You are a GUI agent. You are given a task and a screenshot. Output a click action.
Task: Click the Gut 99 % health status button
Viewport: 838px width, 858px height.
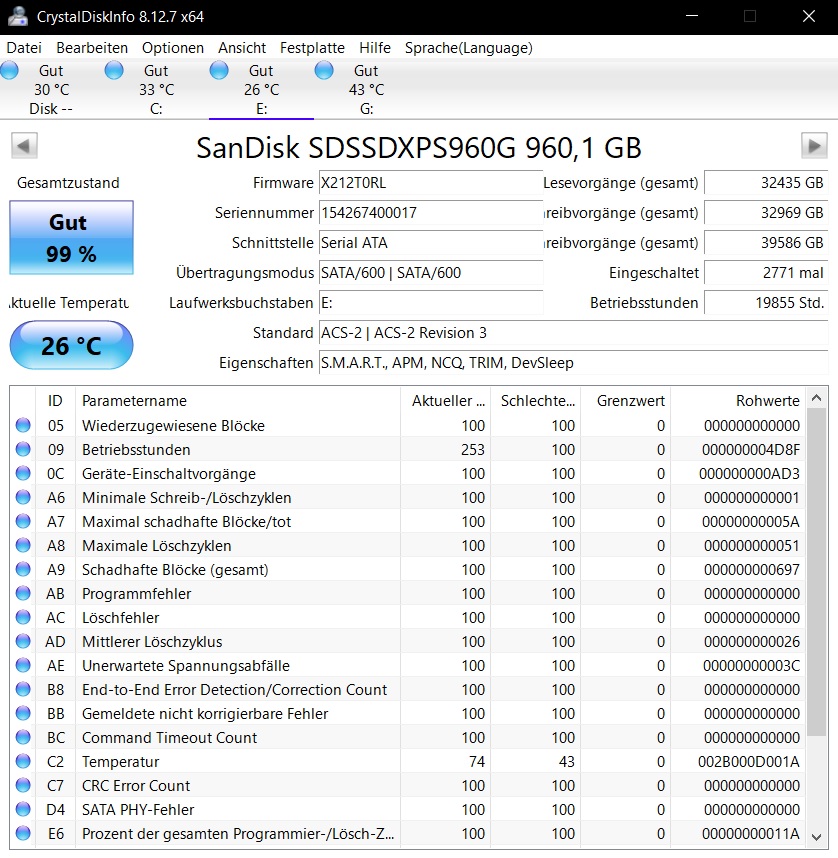click(71, 237)
